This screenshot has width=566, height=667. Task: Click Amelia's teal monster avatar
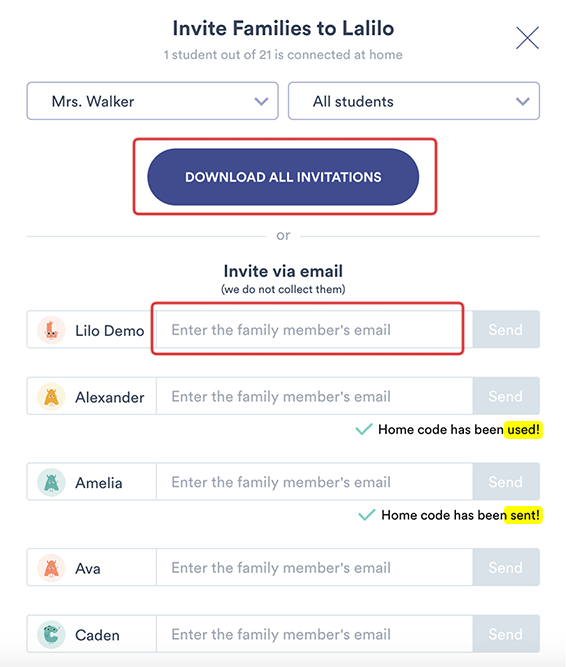[x=51, y=482]
